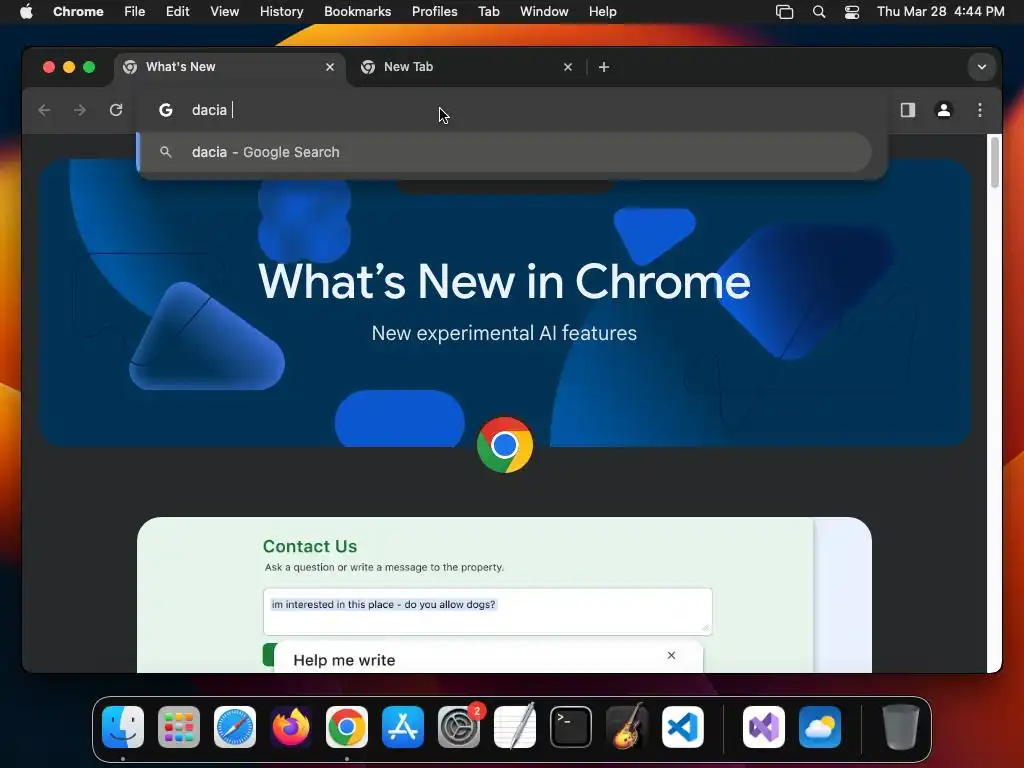Screen dimensions: 1024x768
Task: Open TextEdit from the dock
Action: (515, 727)
